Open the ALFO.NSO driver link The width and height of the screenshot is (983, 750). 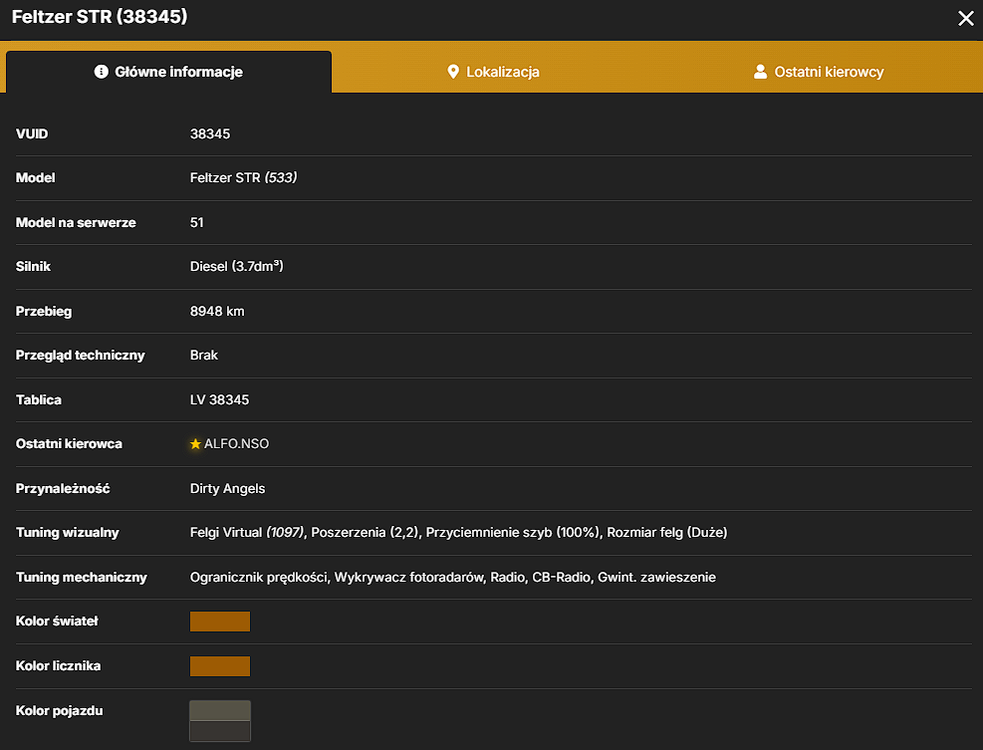pyautogui.click(x=236, y=444)
